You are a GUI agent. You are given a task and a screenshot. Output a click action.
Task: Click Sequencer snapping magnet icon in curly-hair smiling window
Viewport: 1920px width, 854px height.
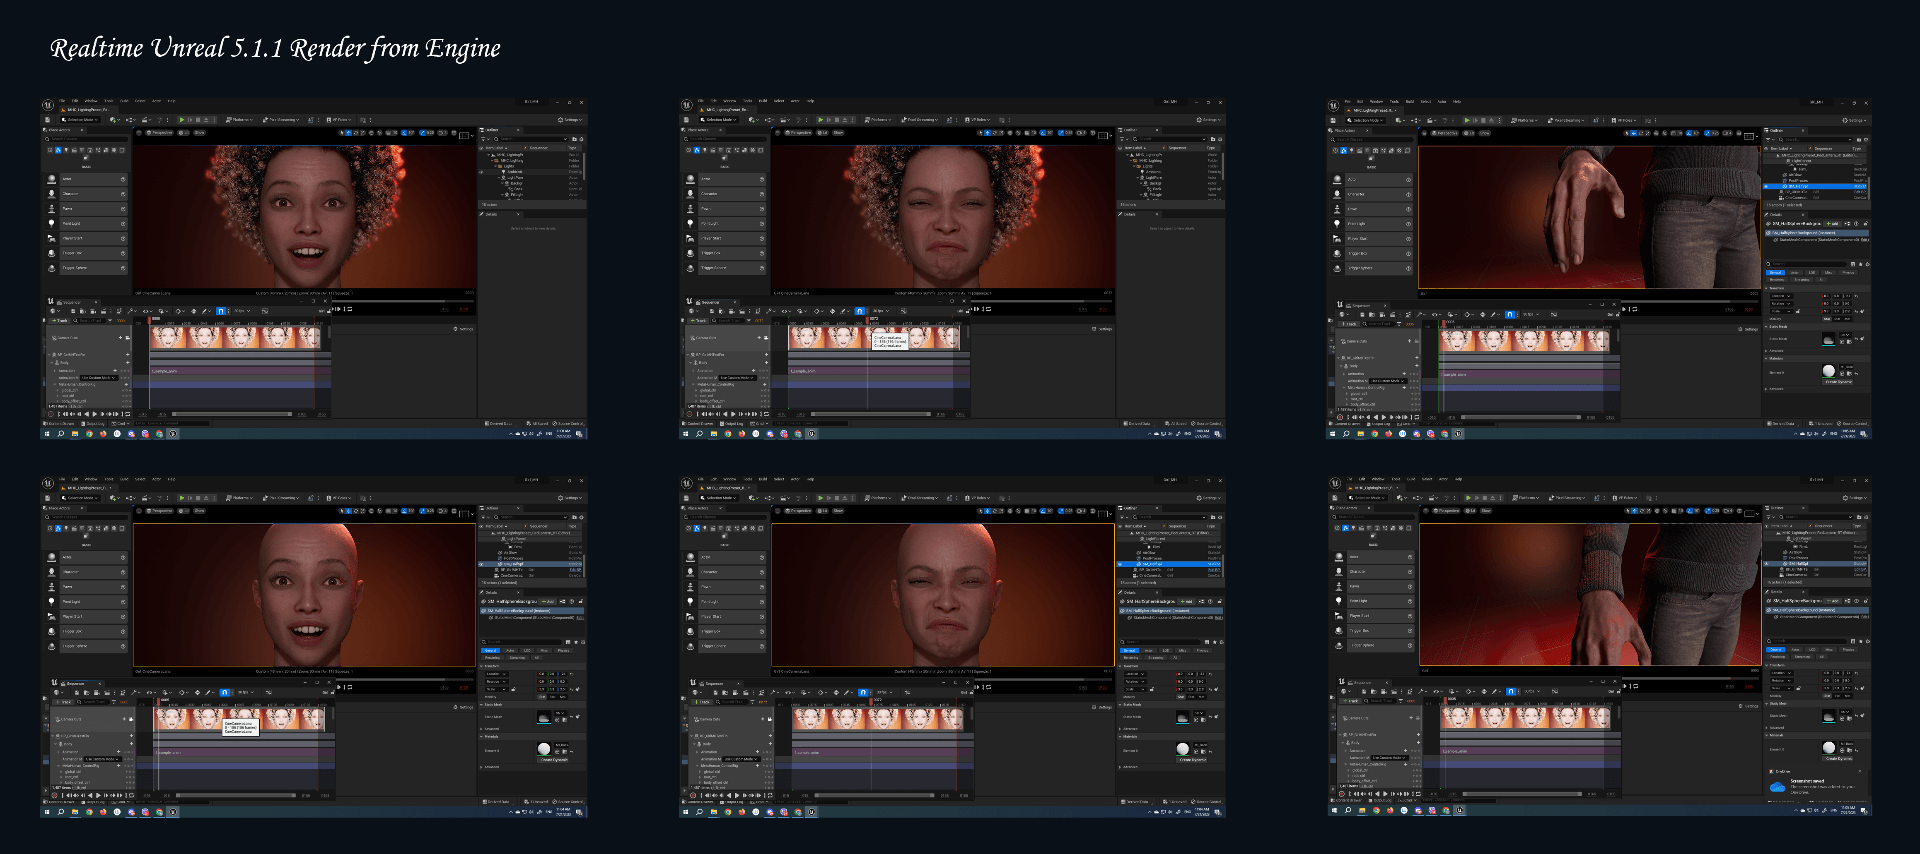click(x=221, y=311)
